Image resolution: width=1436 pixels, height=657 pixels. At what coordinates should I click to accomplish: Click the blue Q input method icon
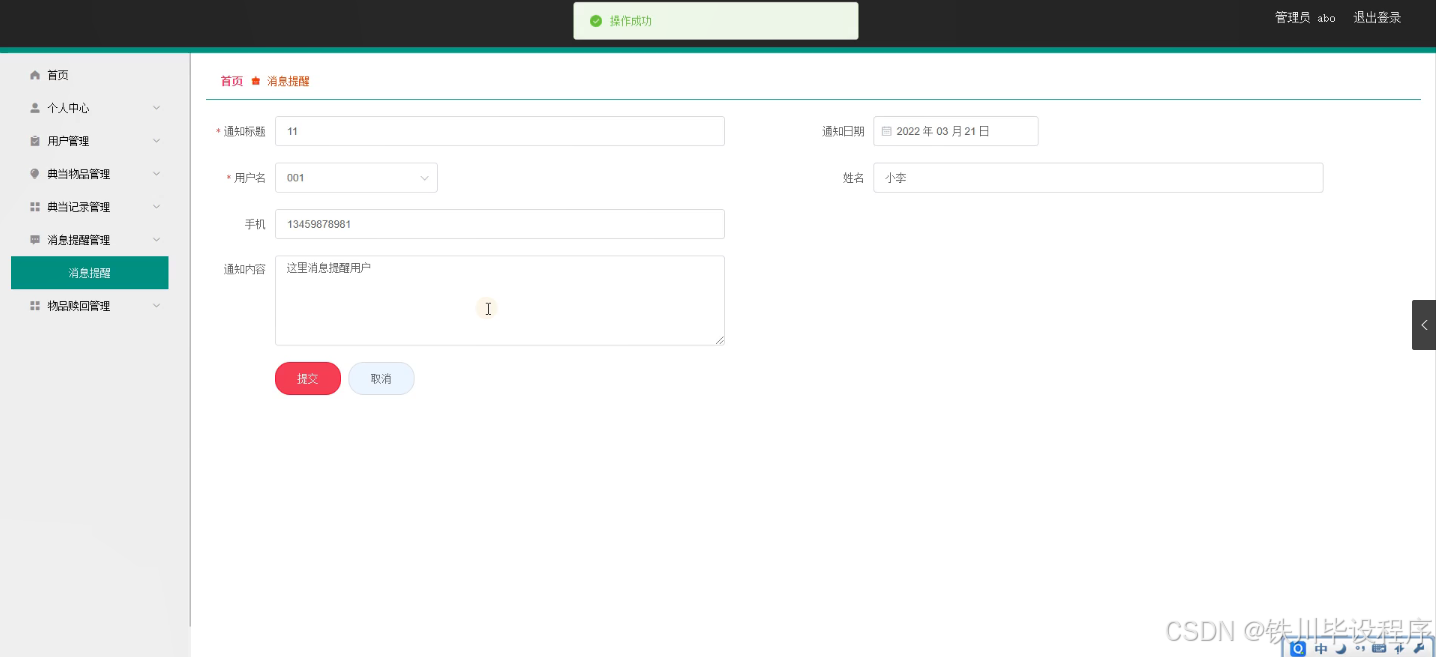click(1298, 649)
